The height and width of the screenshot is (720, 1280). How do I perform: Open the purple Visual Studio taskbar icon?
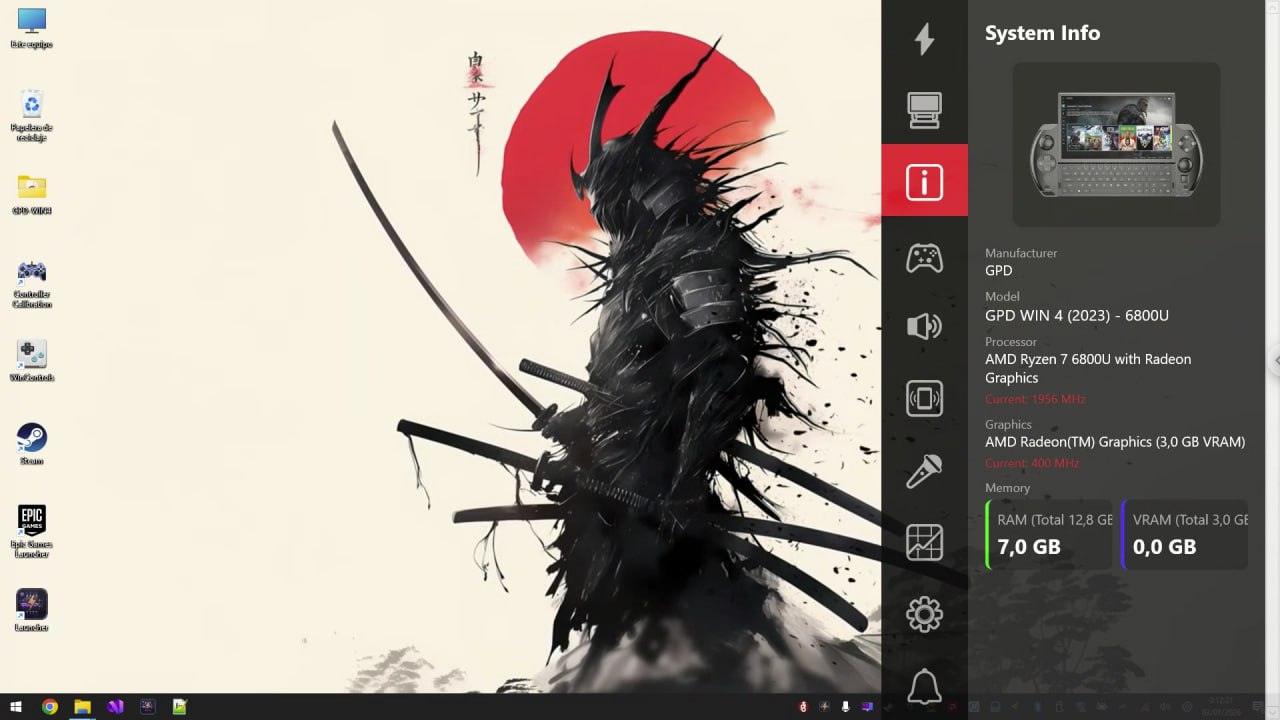click(115, 706)
